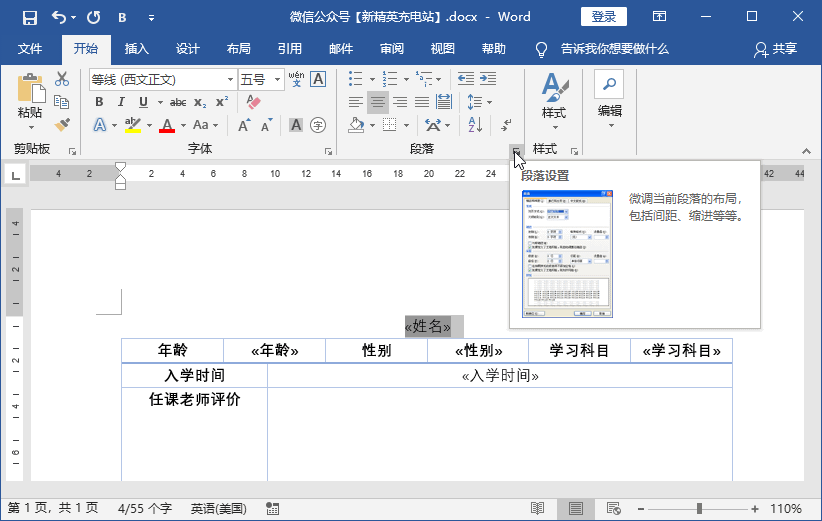Click the Clear All Formatting eraser icon

tap(253, 102)
